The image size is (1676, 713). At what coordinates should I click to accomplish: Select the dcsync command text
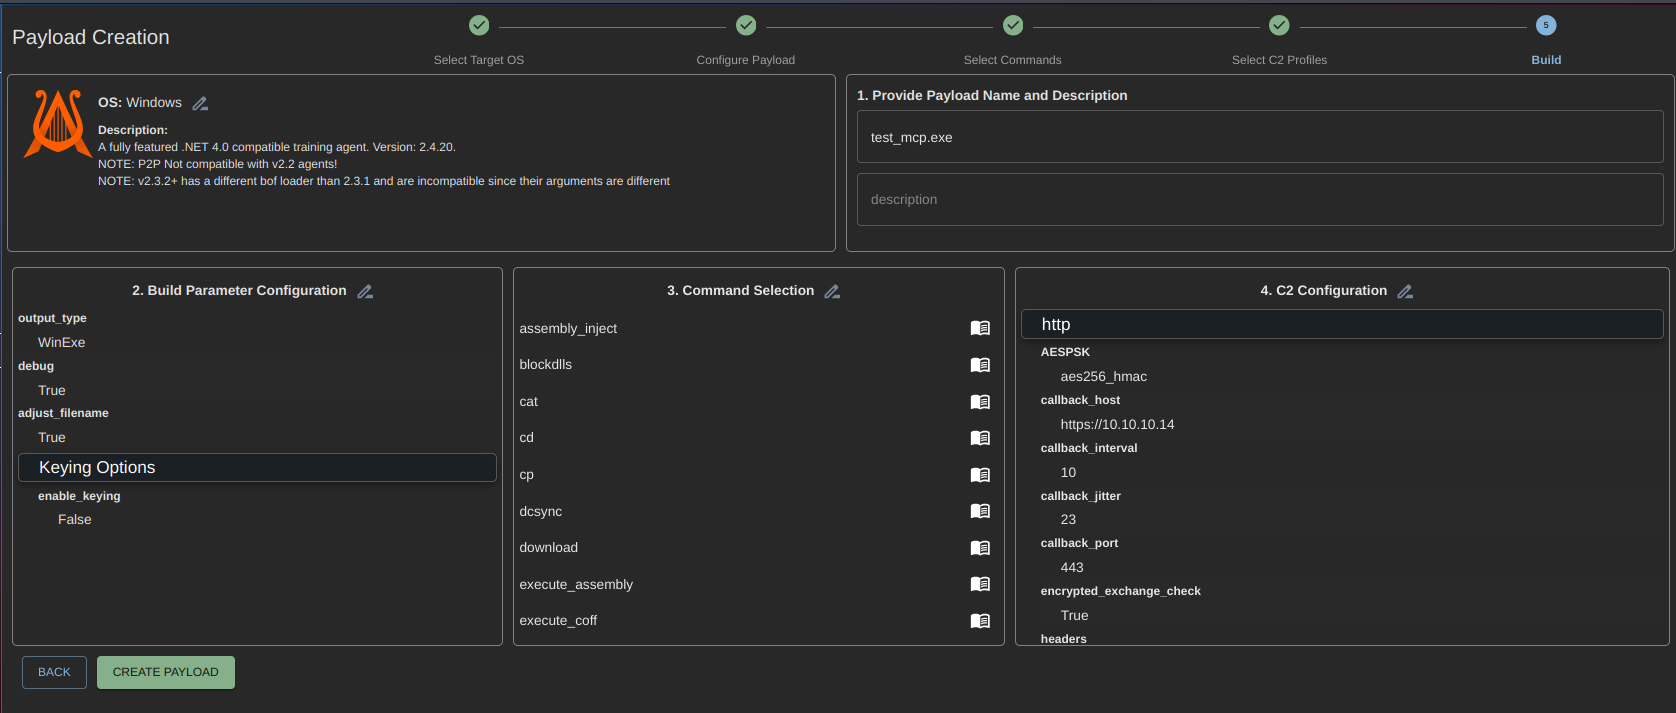(x=541, y=511)
